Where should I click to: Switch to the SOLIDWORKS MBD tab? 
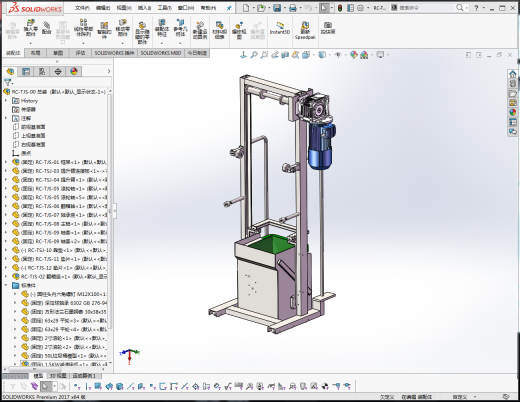click(161, 53)
